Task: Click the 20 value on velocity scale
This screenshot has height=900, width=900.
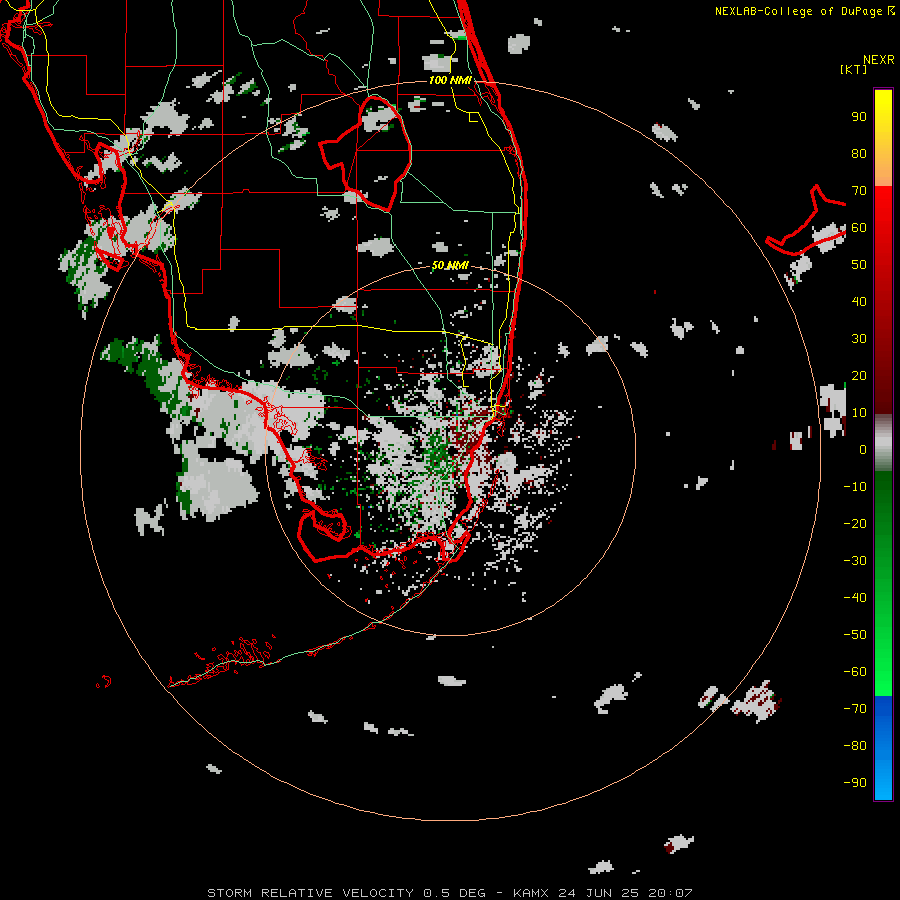Action: pos(859,376)
